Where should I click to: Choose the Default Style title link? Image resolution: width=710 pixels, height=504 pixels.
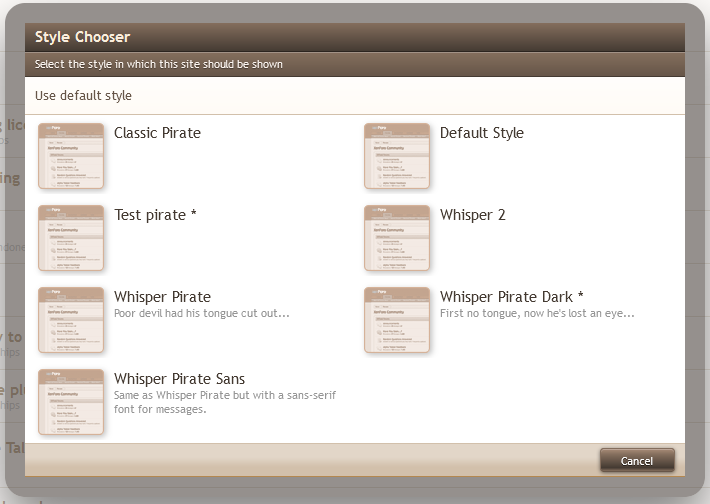click(x=482, y=133)
